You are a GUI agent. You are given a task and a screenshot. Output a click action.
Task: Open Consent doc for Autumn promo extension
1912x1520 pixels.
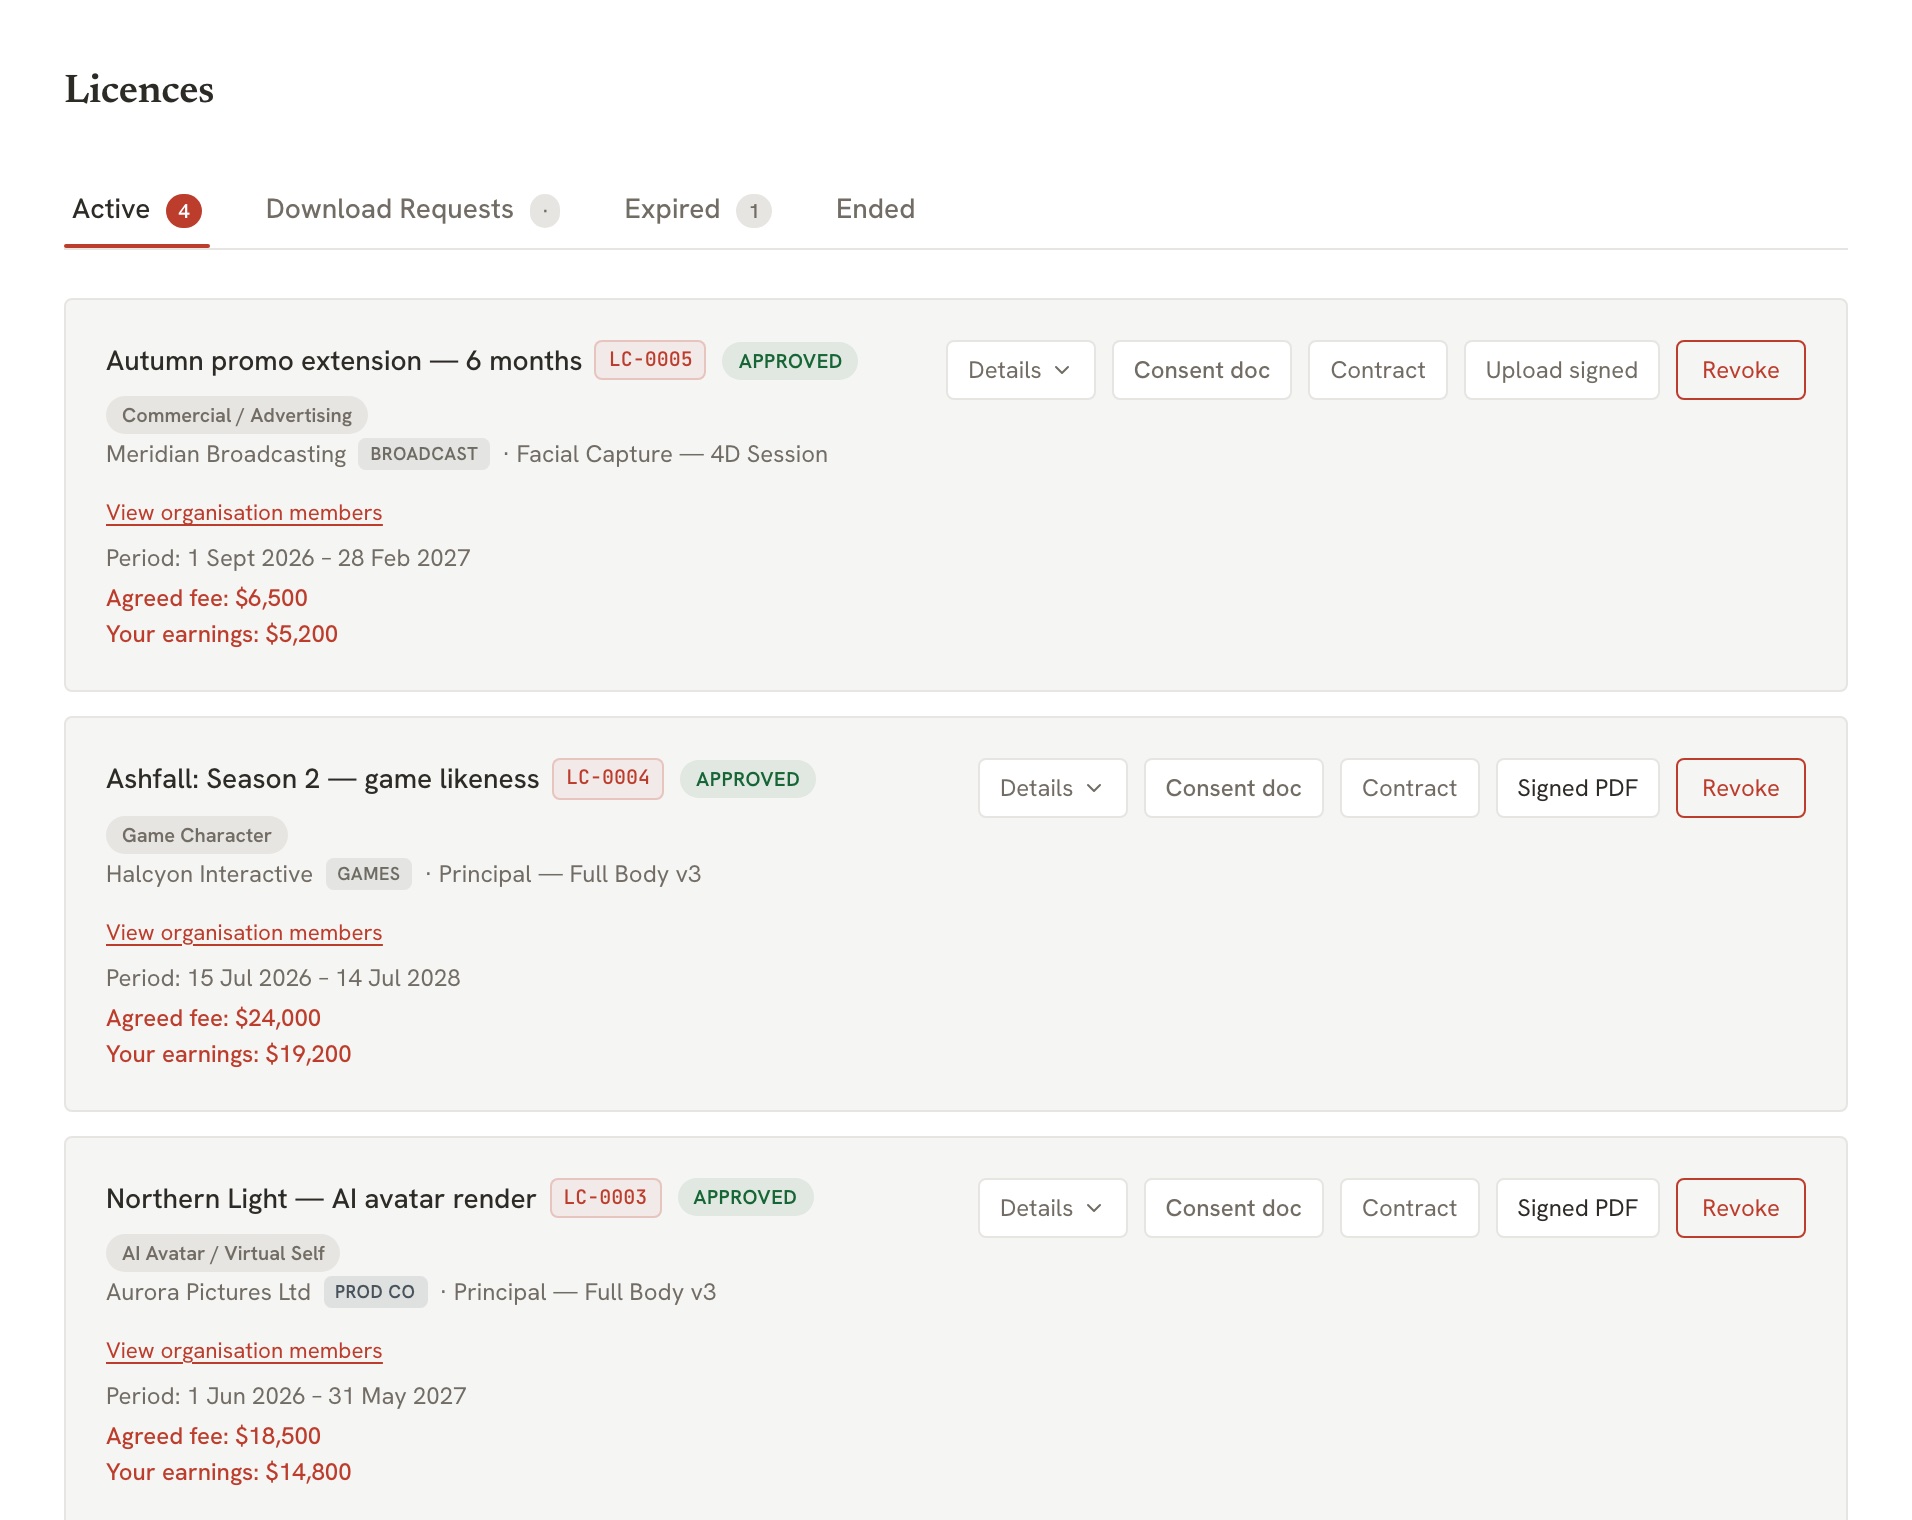point(1201,370)
